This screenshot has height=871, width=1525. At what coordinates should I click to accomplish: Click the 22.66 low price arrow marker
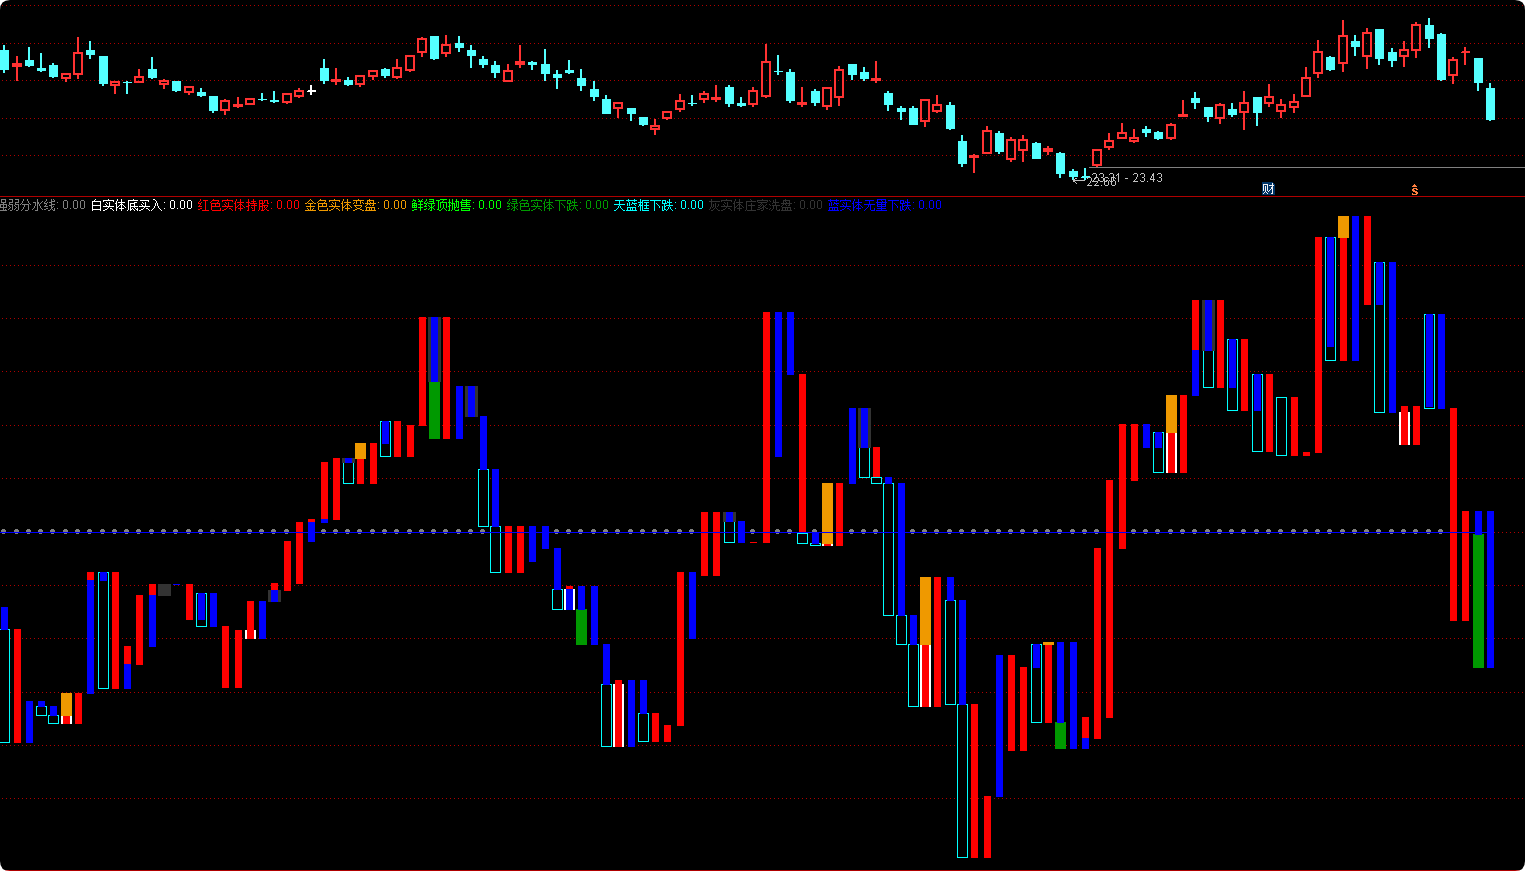(x=1094, y=182)
